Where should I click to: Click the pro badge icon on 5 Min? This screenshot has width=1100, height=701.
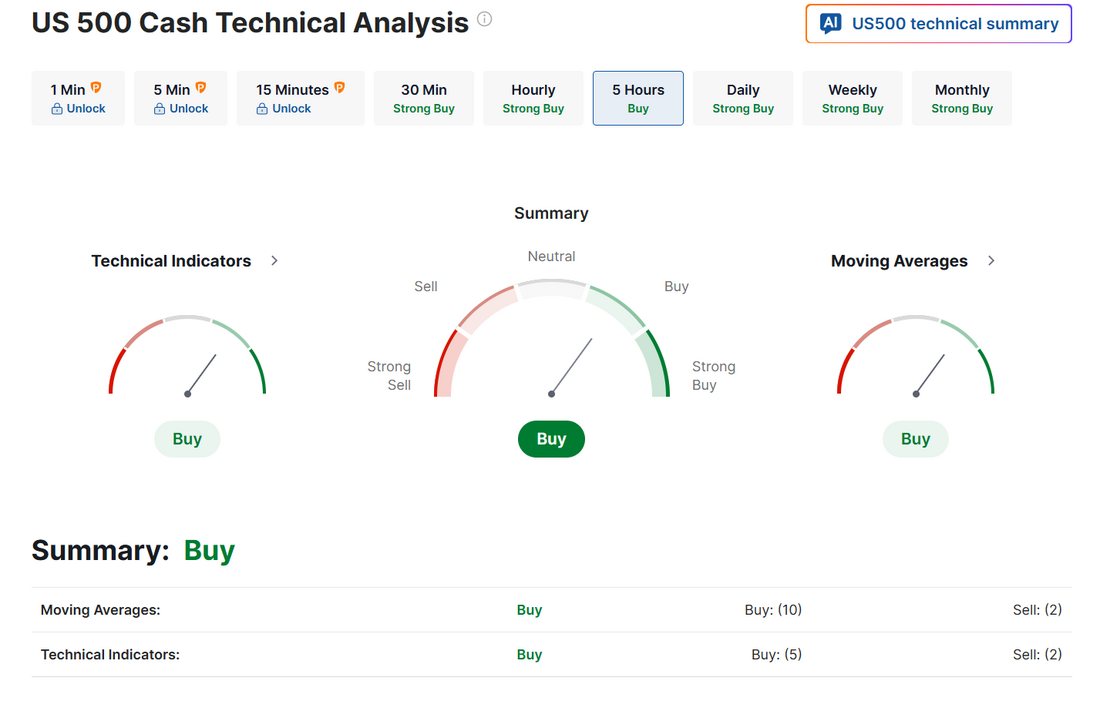point(200,88)
